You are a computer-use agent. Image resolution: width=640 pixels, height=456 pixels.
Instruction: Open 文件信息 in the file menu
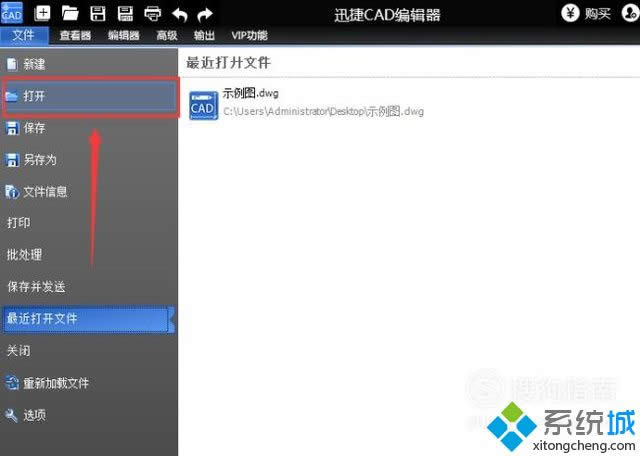click(x=89, y=191)
